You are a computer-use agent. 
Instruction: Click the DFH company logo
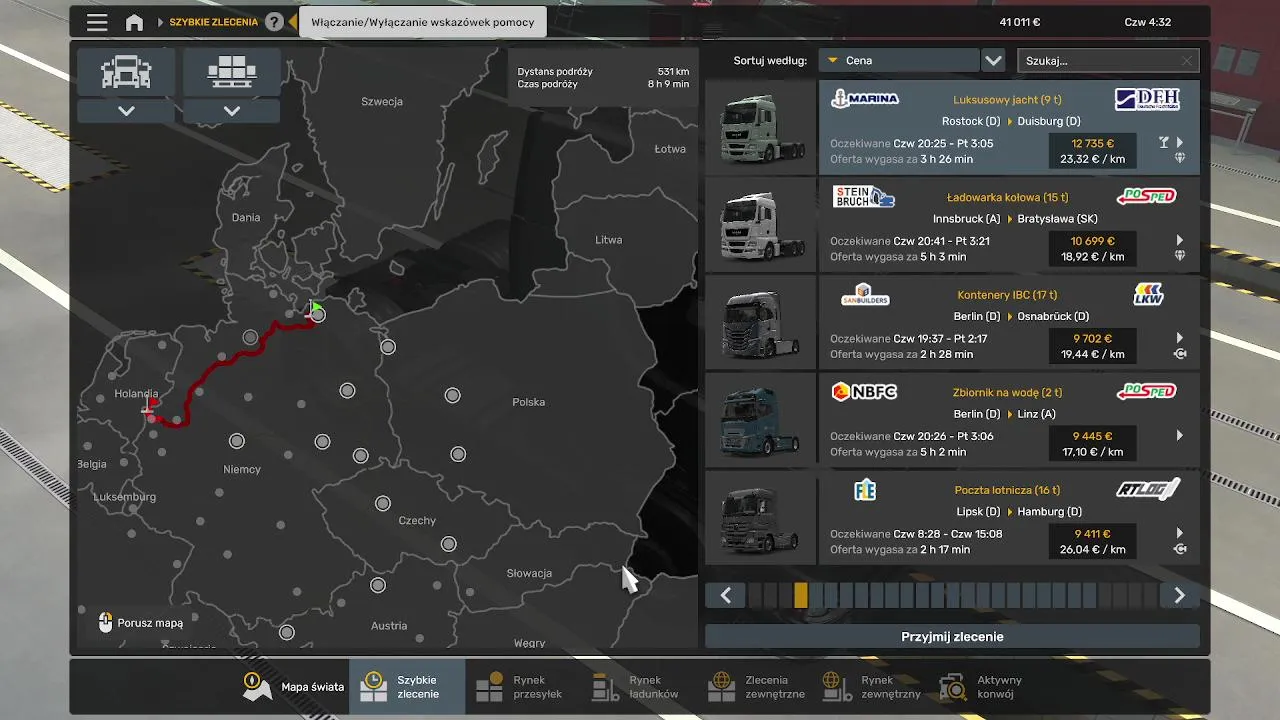click(x=1147, y=99)
